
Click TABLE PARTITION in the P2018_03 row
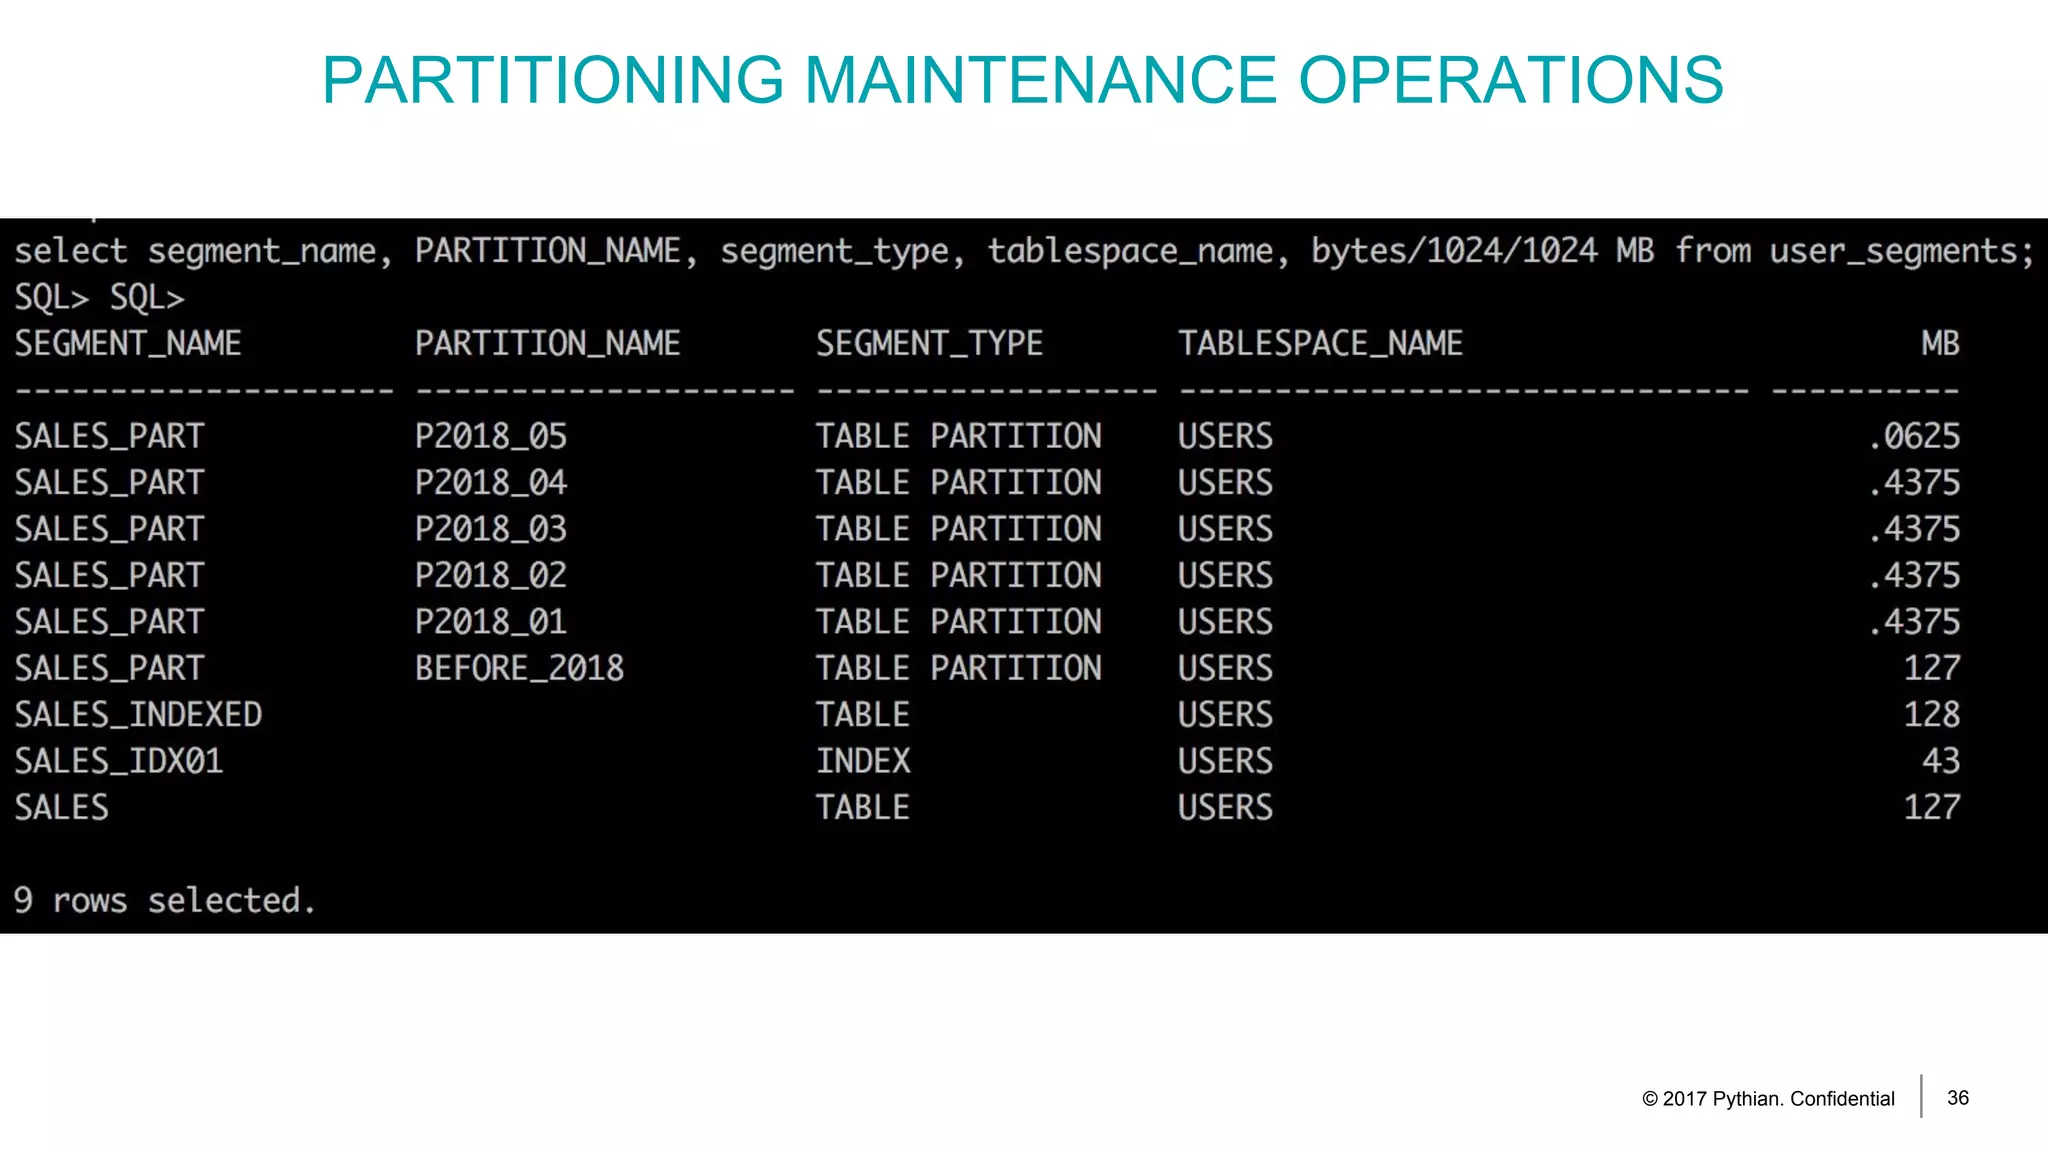point(959,529)
